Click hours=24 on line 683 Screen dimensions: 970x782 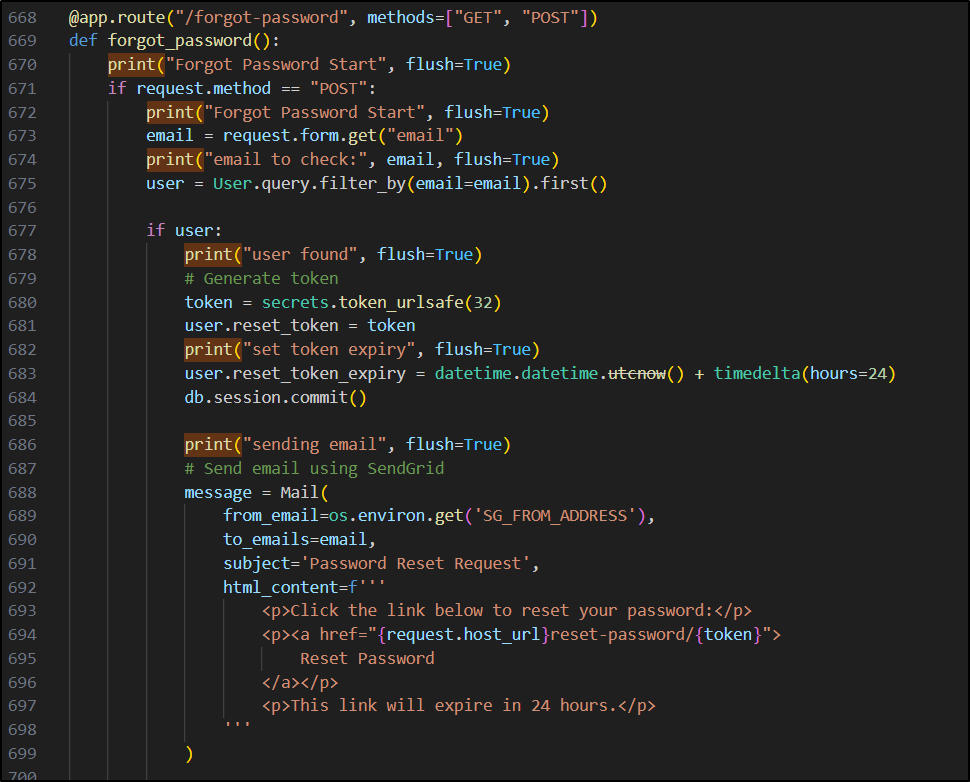click(x=849, y=374)
